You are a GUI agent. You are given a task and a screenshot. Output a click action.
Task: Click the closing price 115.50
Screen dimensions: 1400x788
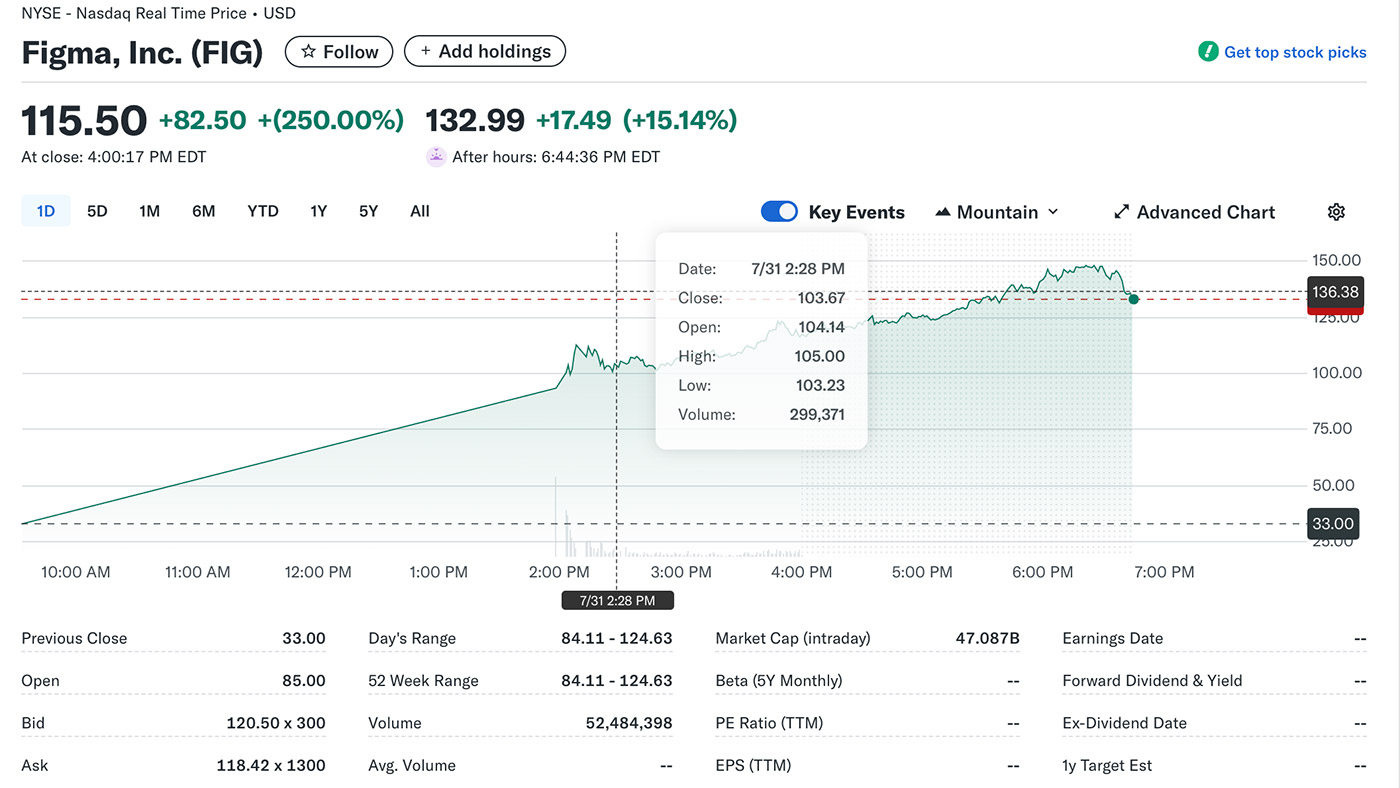tap(84, 121)
